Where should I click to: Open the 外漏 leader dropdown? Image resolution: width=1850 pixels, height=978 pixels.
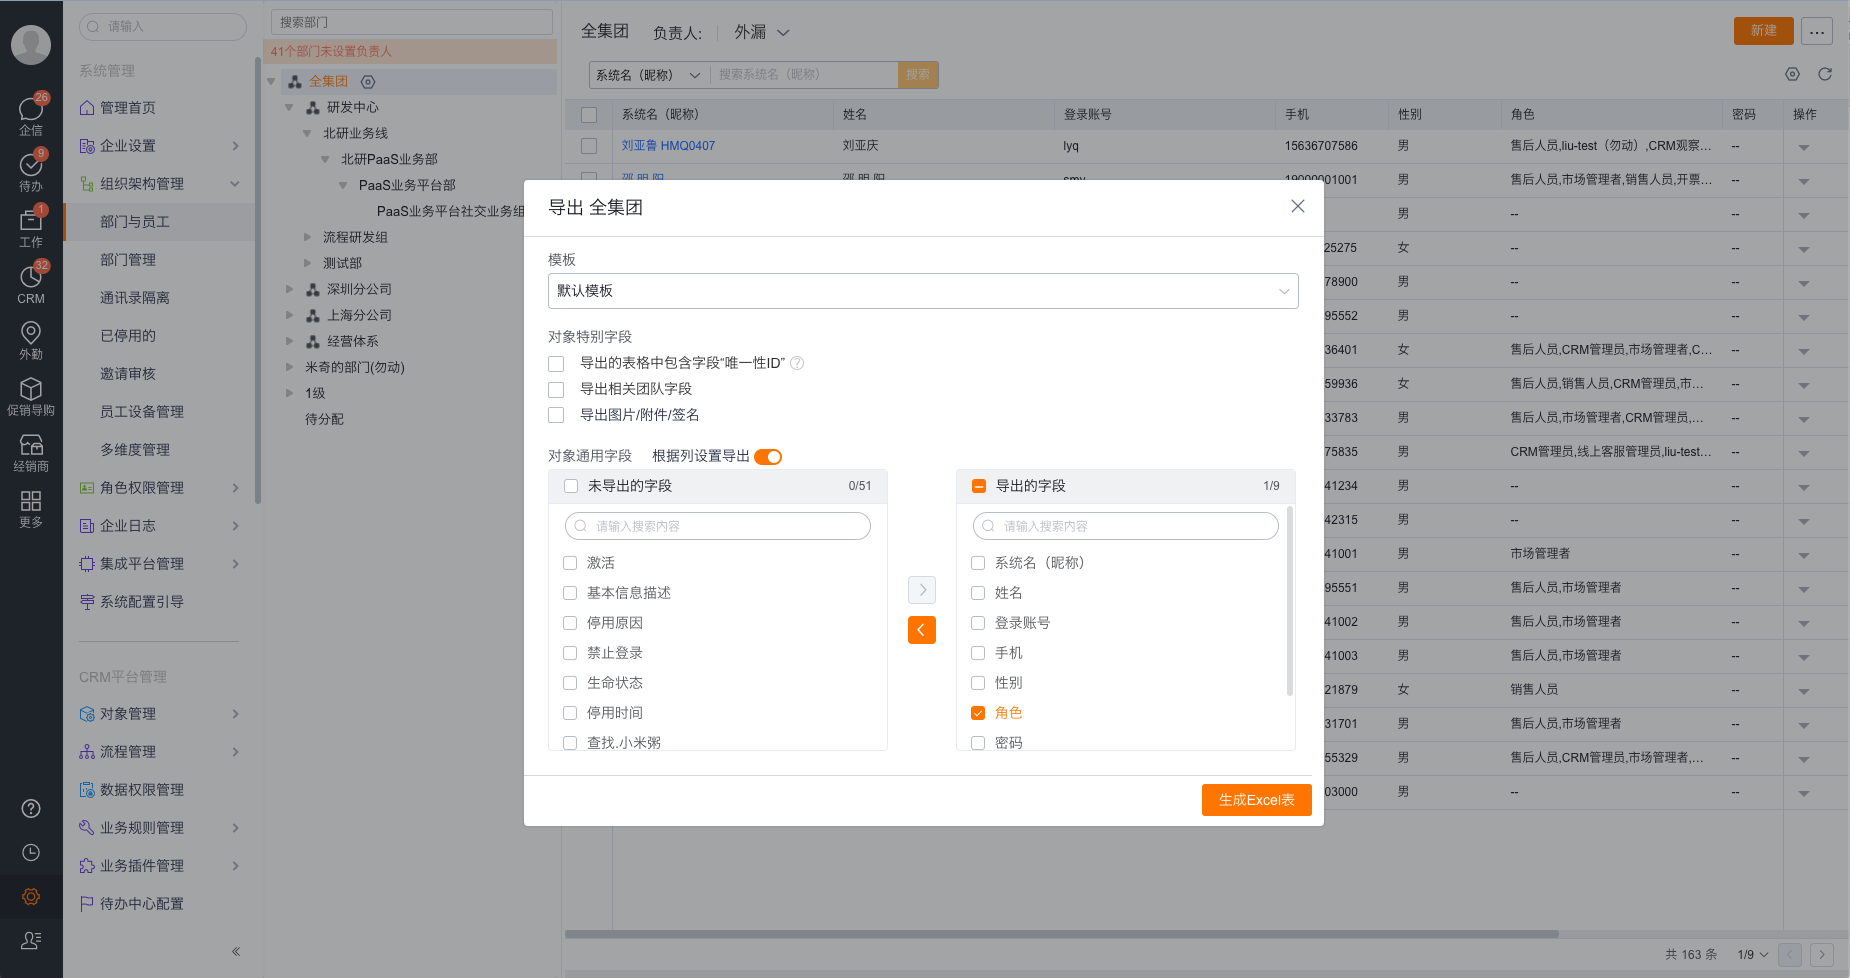[758, 32]
